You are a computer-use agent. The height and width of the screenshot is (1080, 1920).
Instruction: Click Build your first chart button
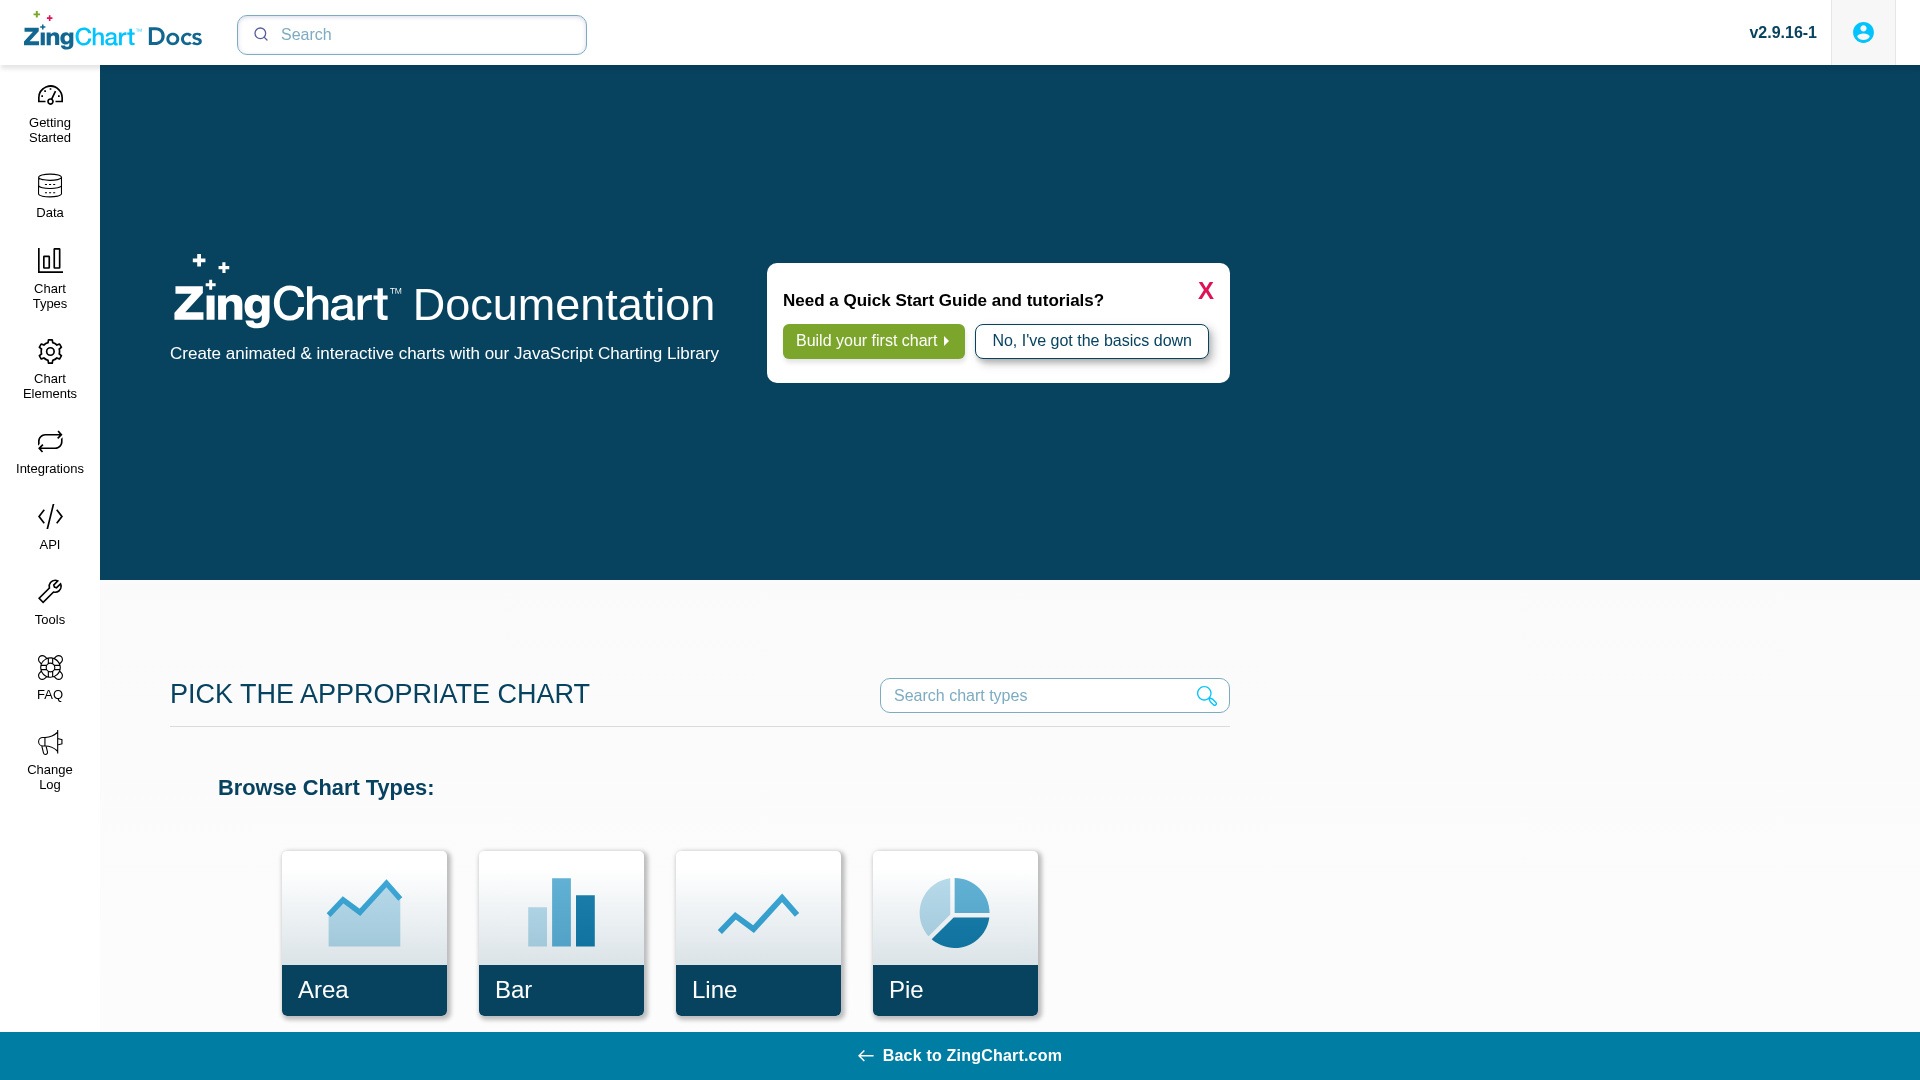click(874, 341)
